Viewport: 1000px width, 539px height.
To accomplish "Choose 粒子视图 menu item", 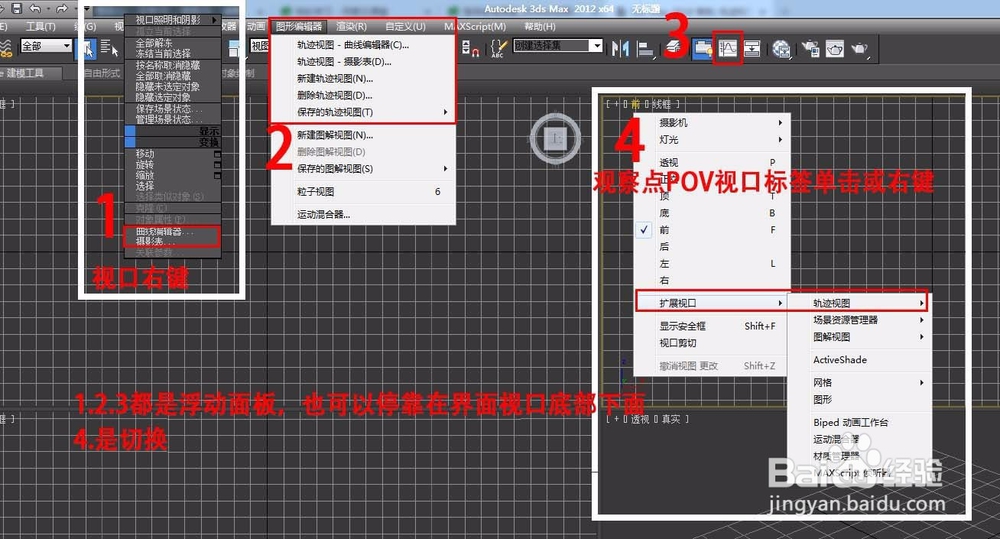I will tap(363, 191).
